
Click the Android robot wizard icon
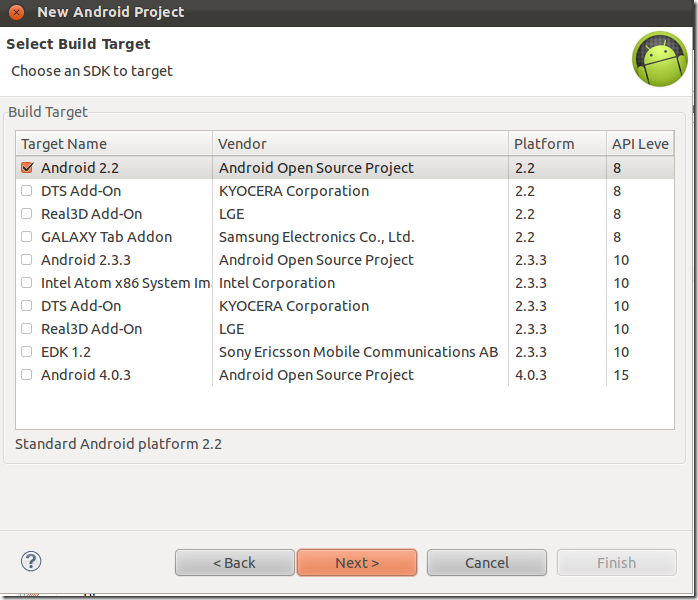tap(660, 59)
